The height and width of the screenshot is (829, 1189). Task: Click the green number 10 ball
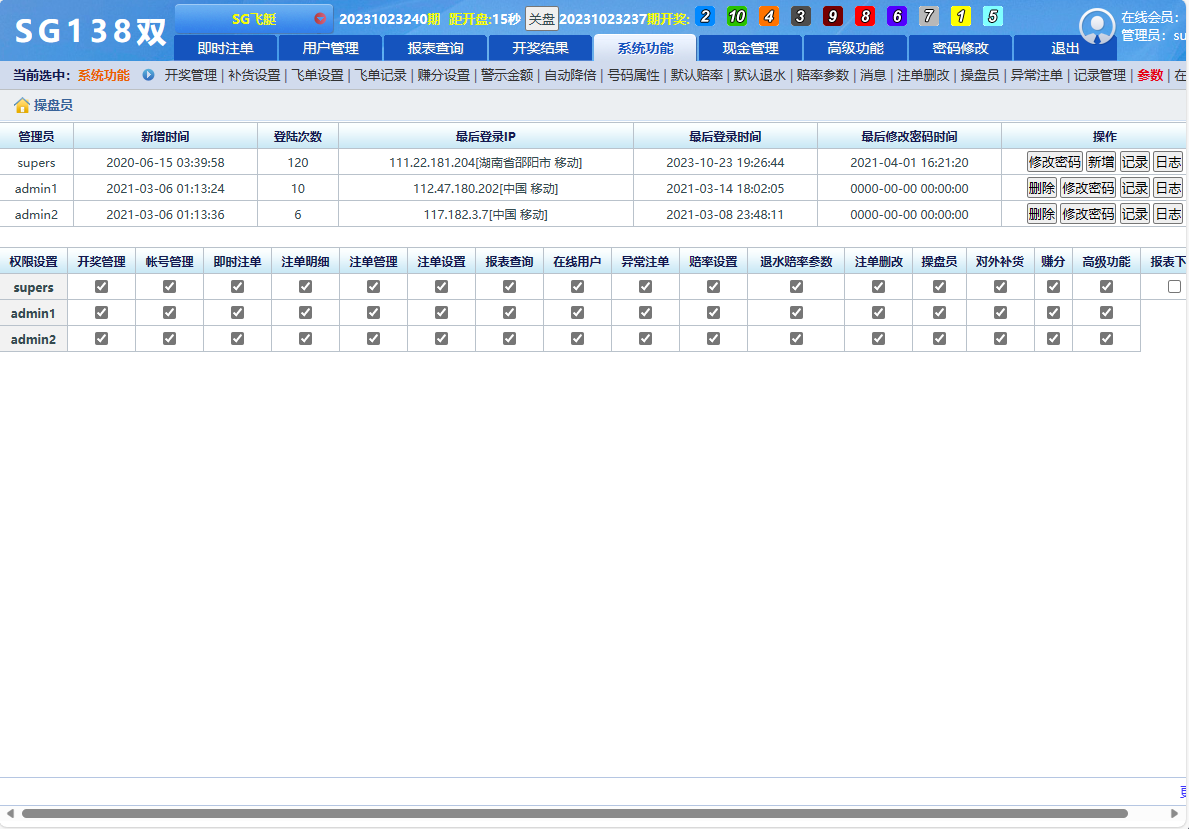pyautogui.click(x=737, y=16)
